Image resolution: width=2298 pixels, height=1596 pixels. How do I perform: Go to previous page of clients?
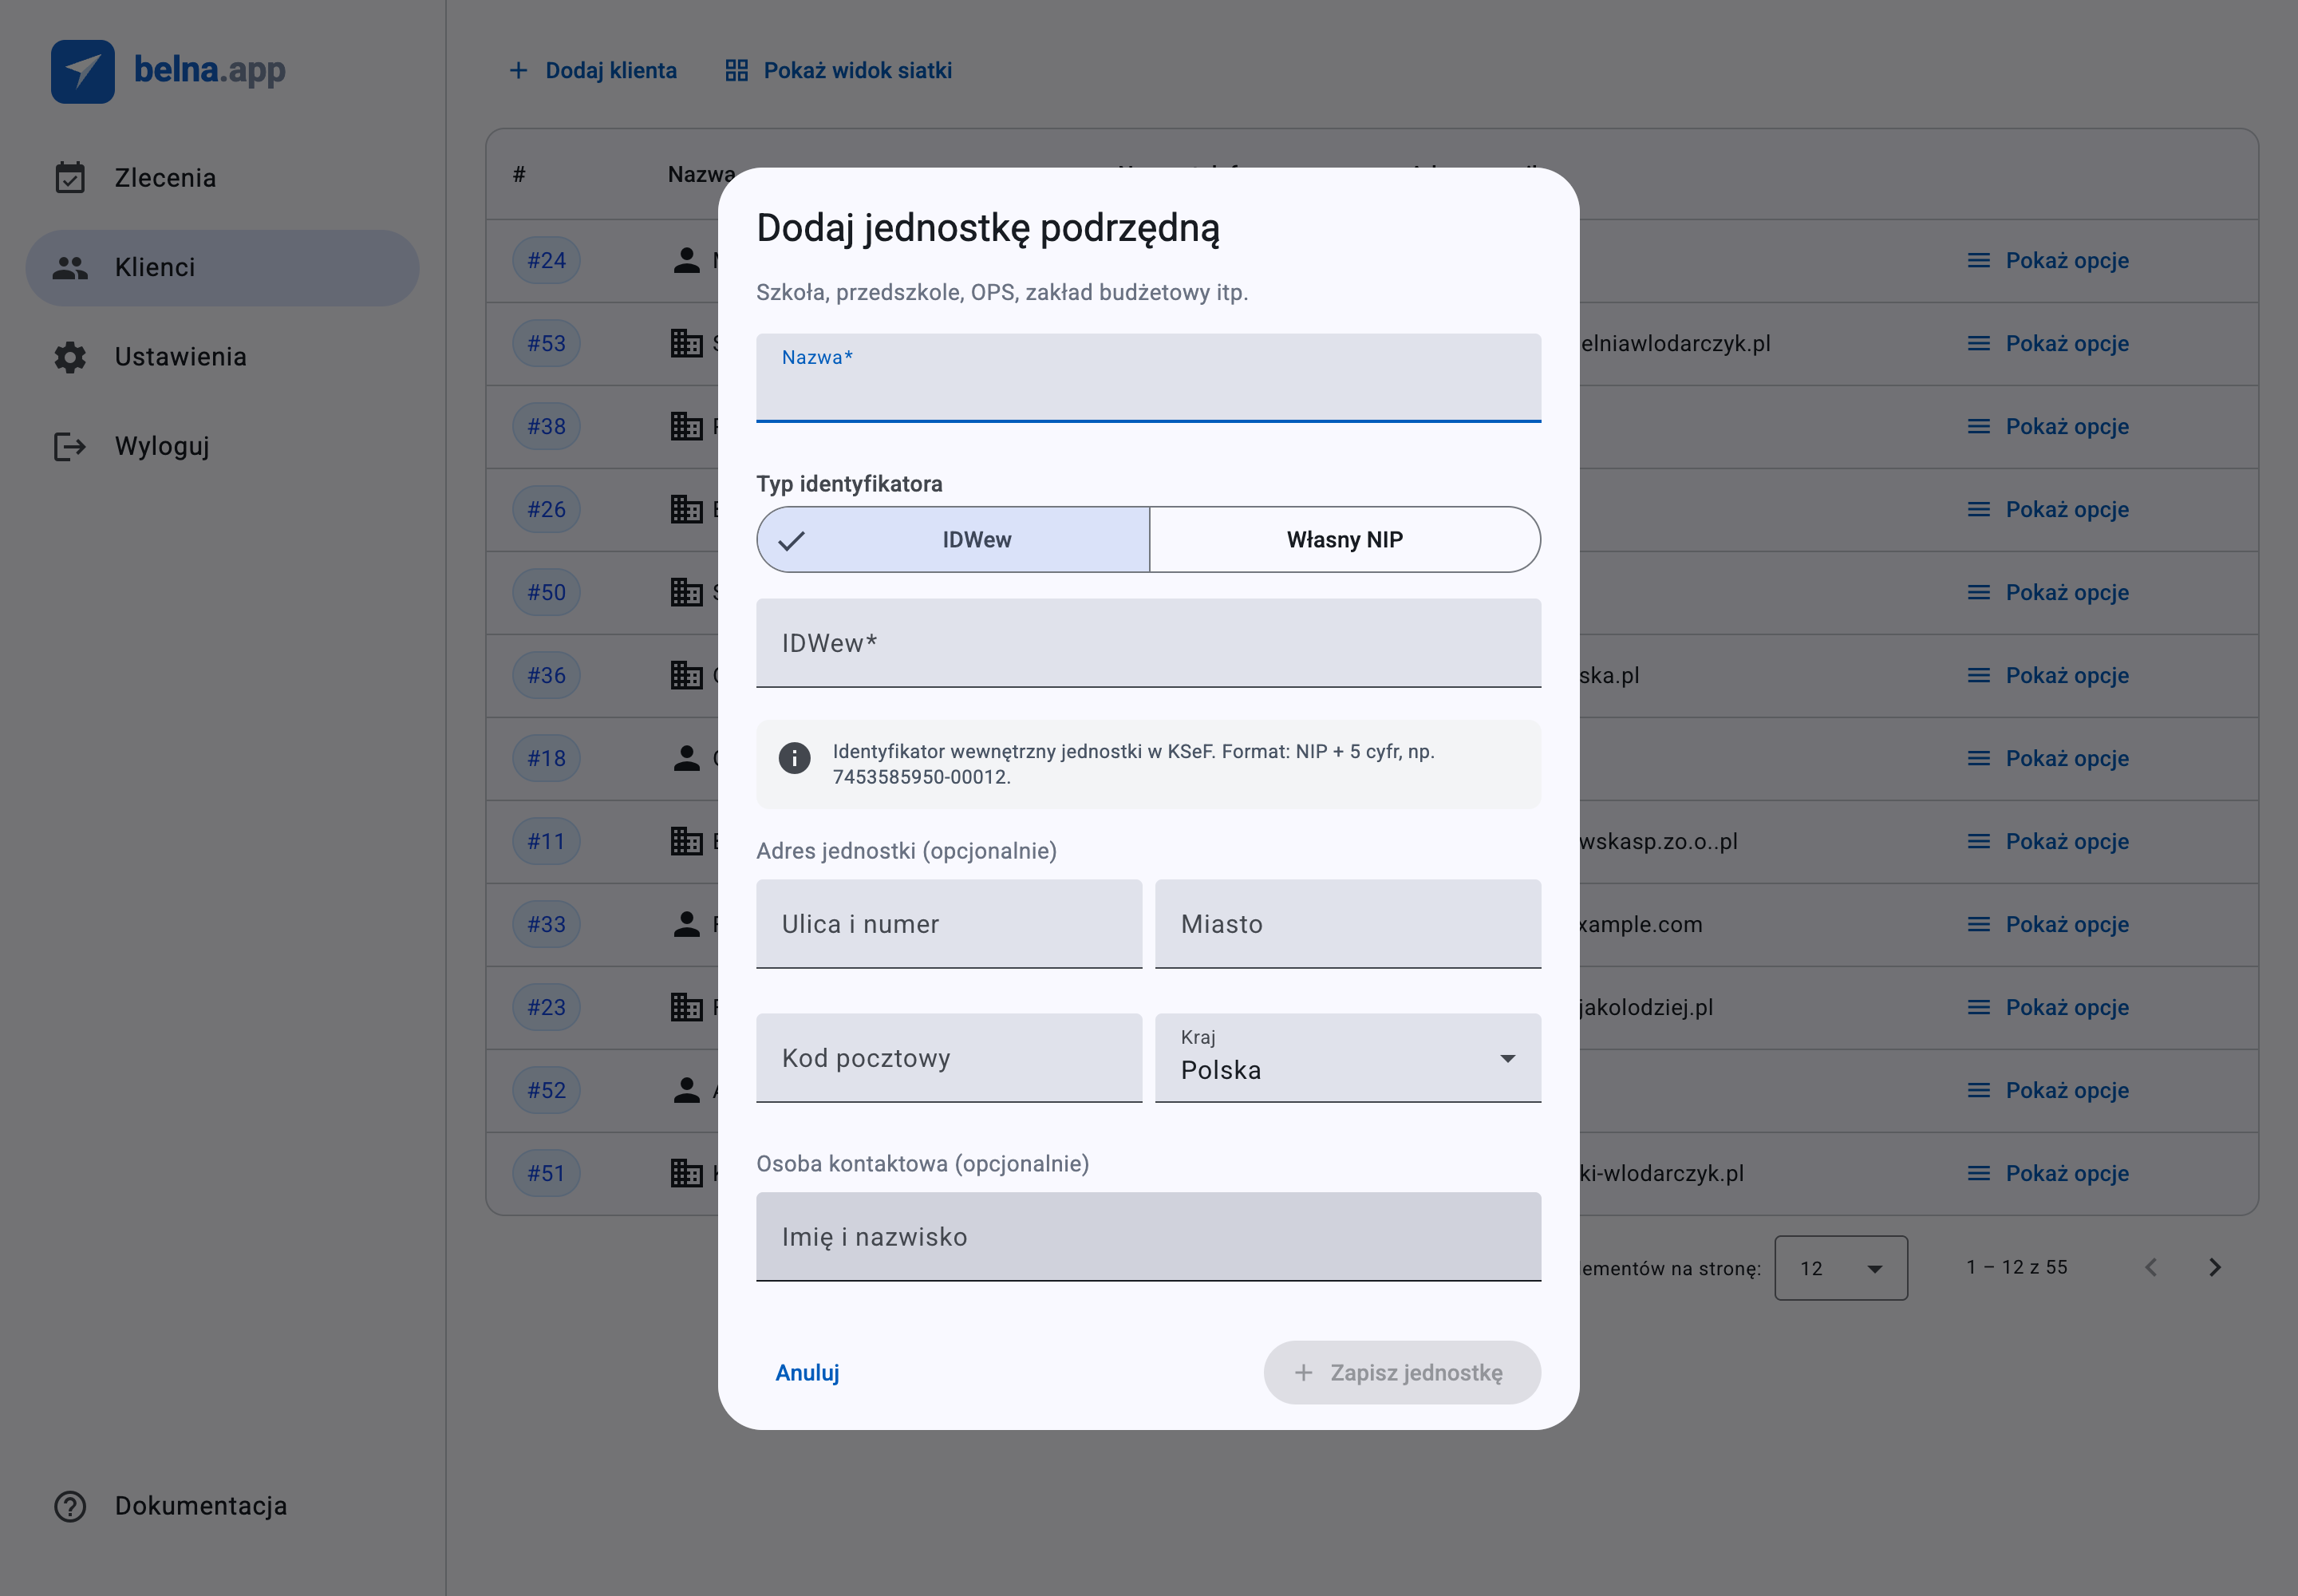coord(2151,1268)
